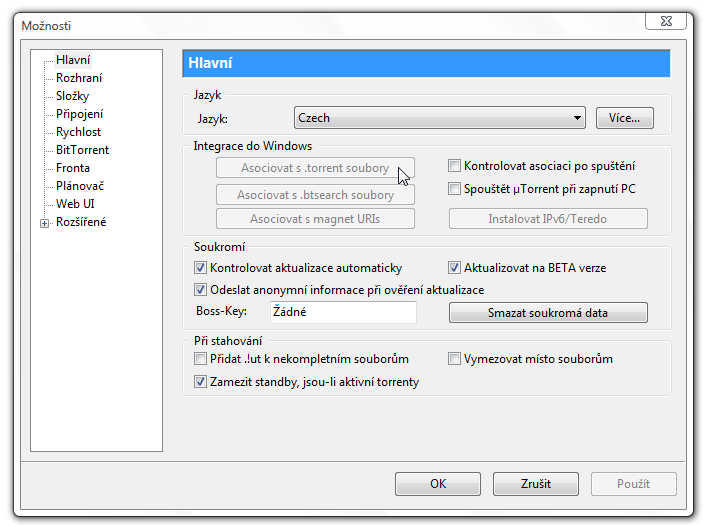Open the Jazyk language dropdown
Screen dimensions: 706x527
(x=439, y=118)
